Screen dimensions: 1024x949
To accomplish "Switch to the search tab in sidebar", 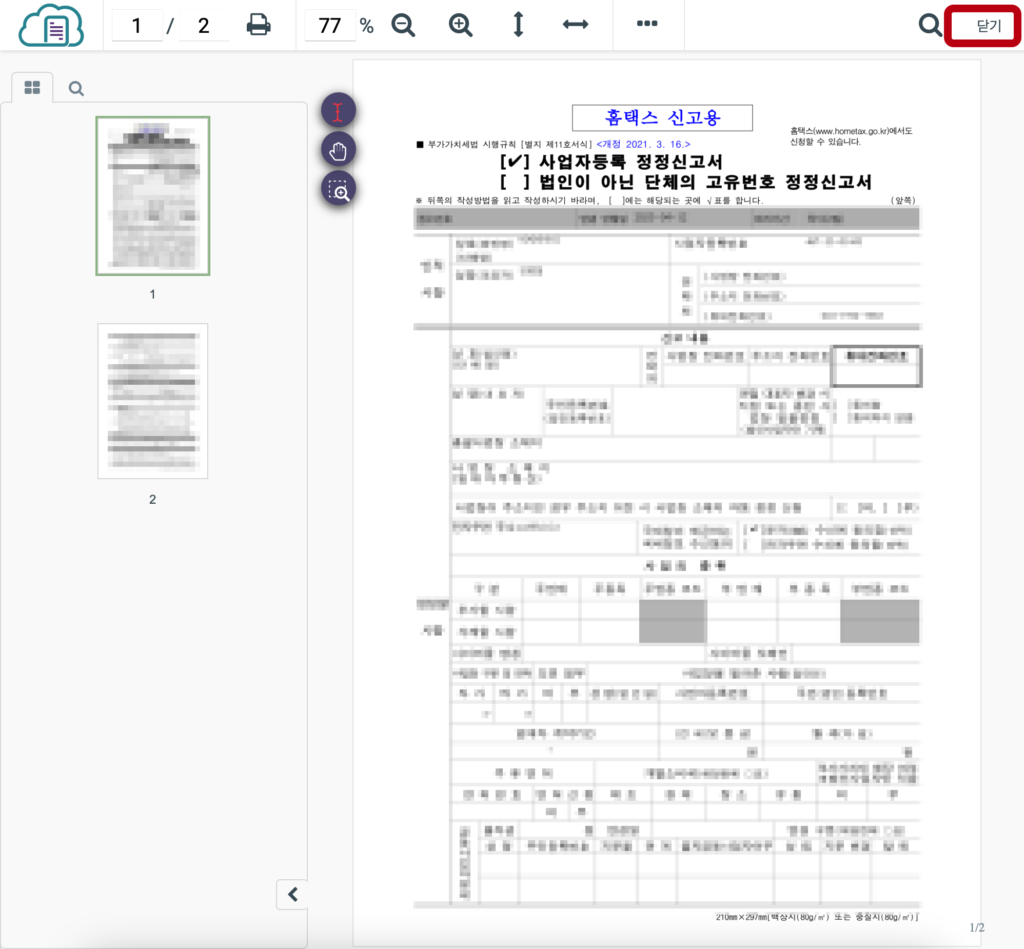I will click(x=76, y=88).
